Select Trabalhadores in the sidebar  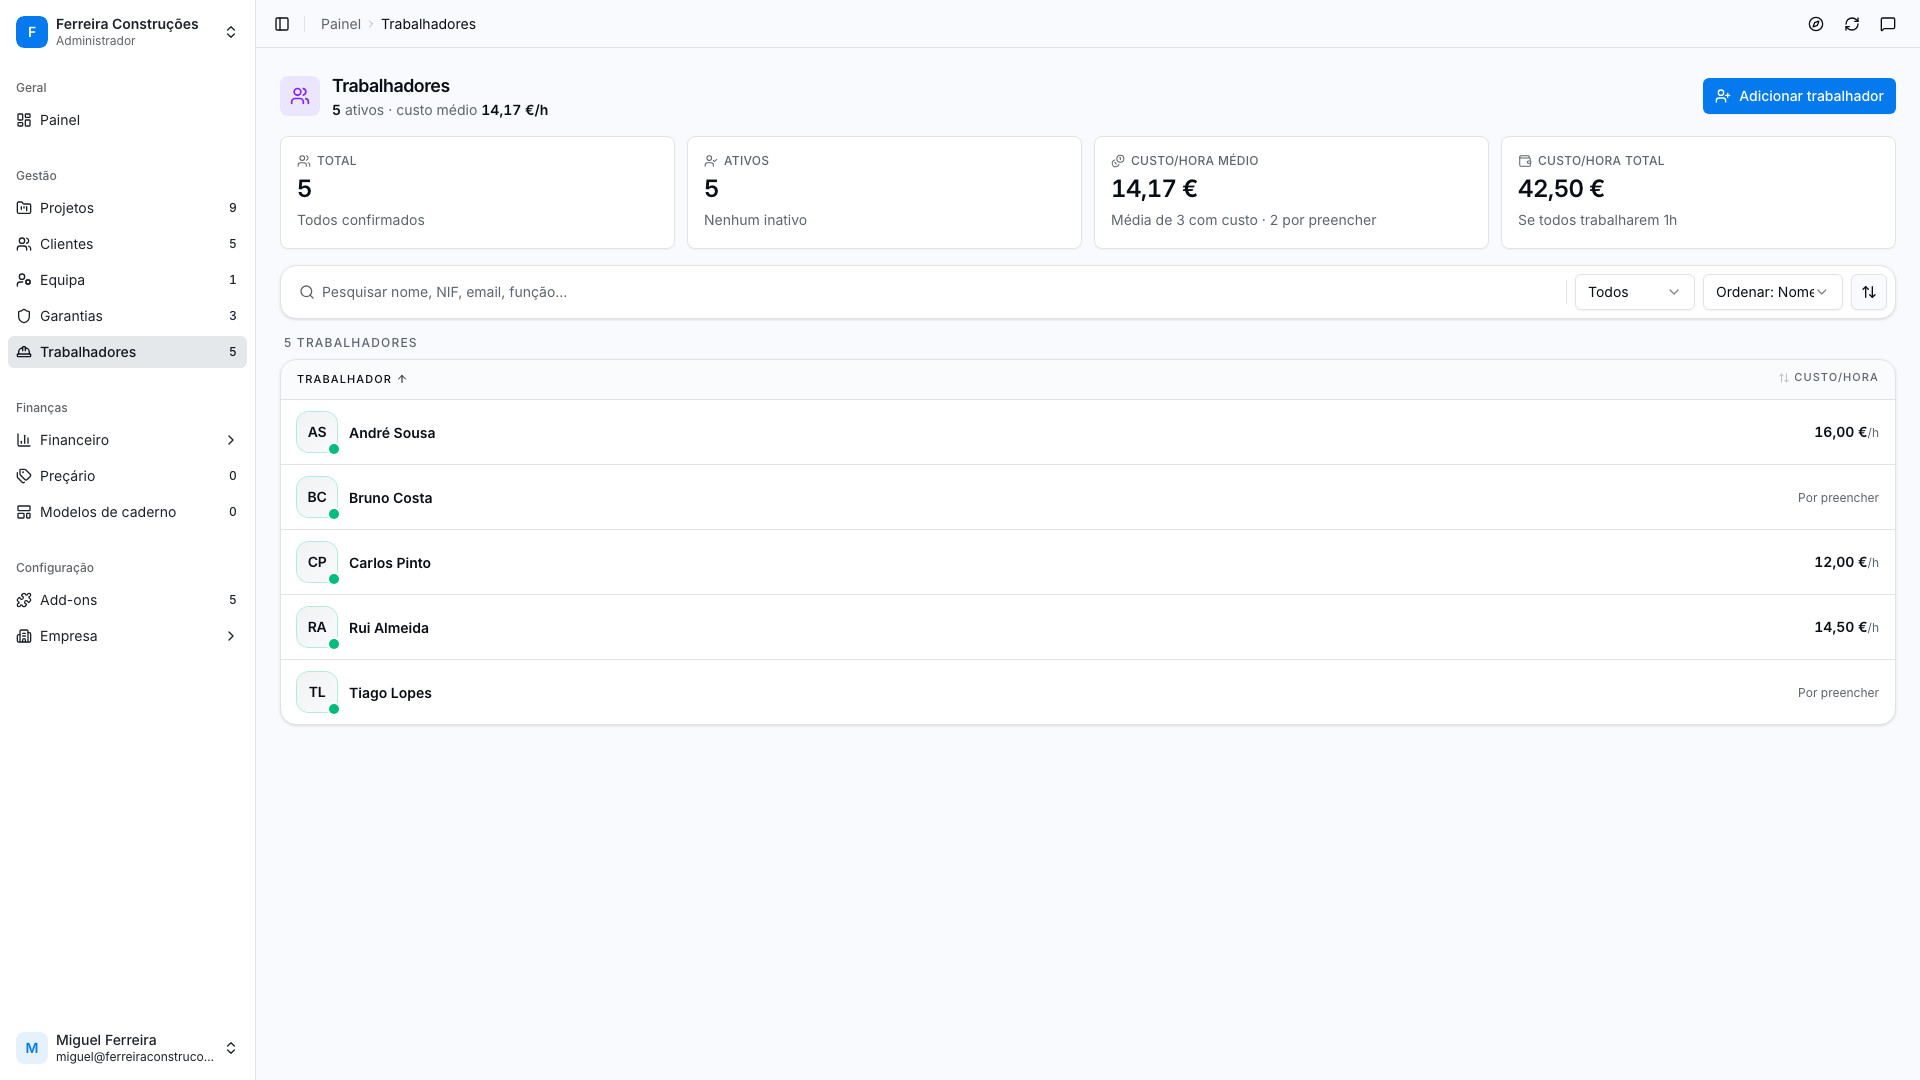127,352
